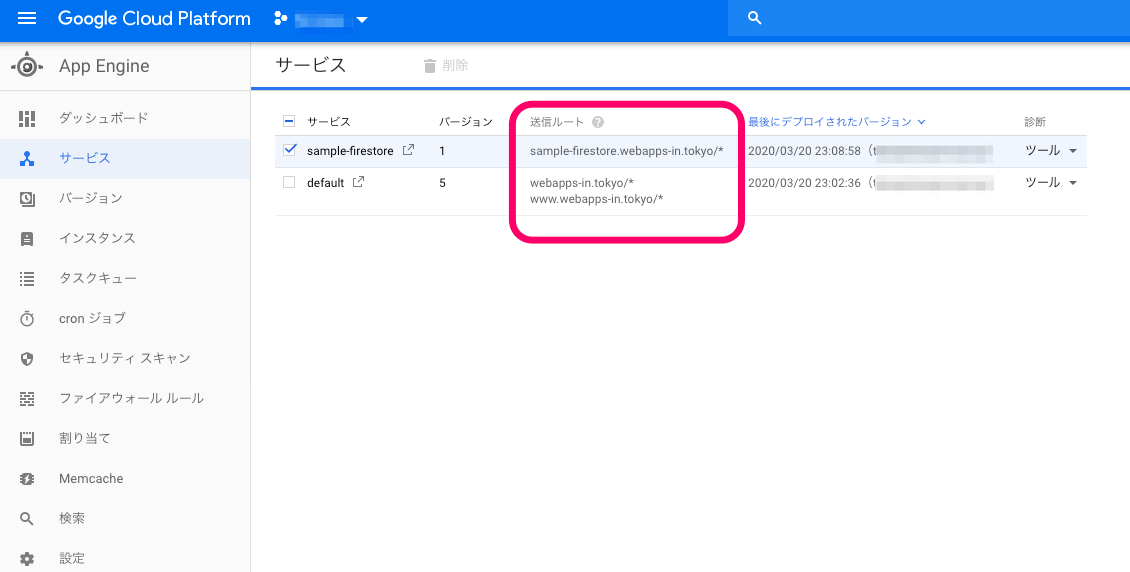Open 検索 in the sidebar

(72, 518)
